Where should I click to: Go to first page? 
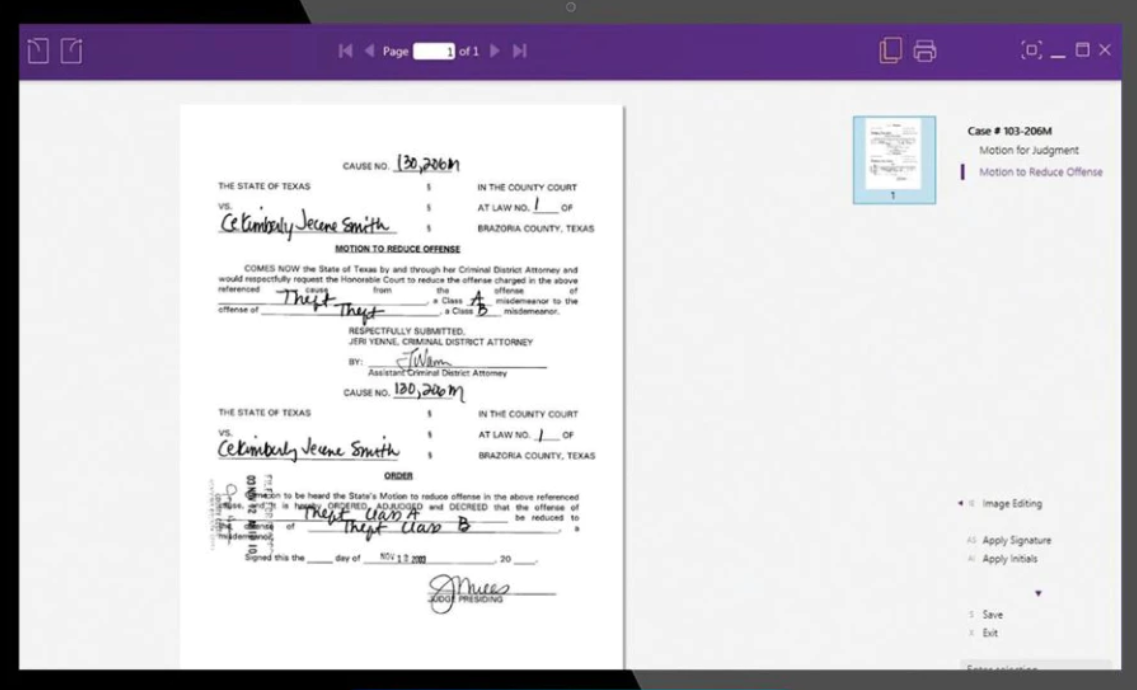[x=346, y=51]
